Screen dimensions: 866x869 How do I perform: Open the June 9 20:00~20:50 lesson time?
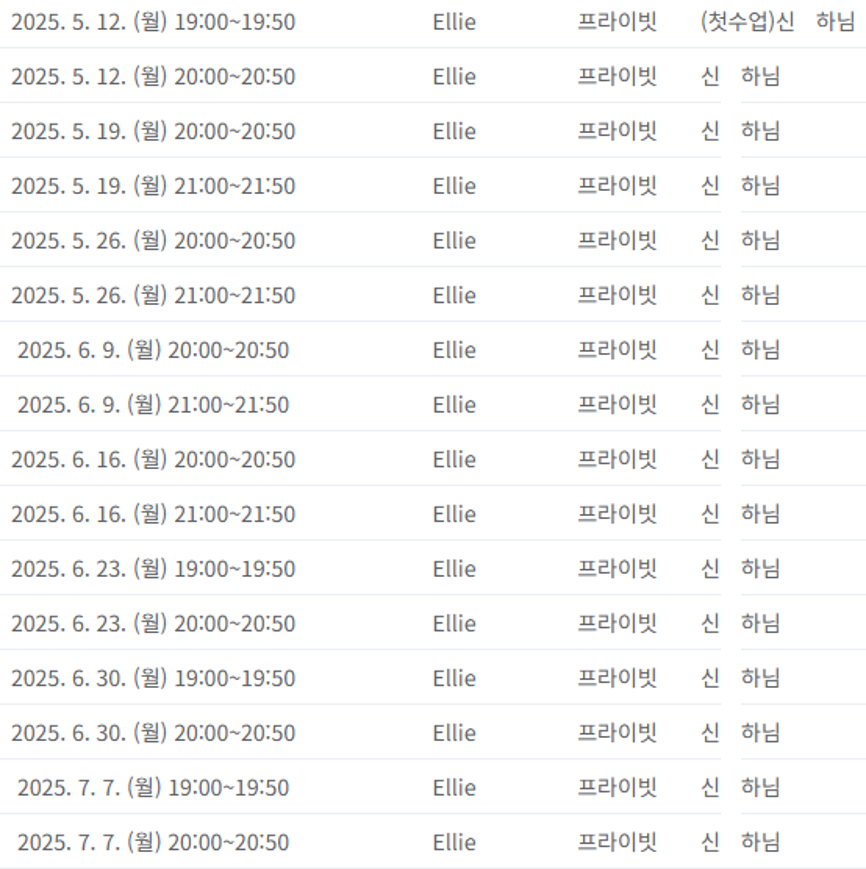tap(153, 350)
